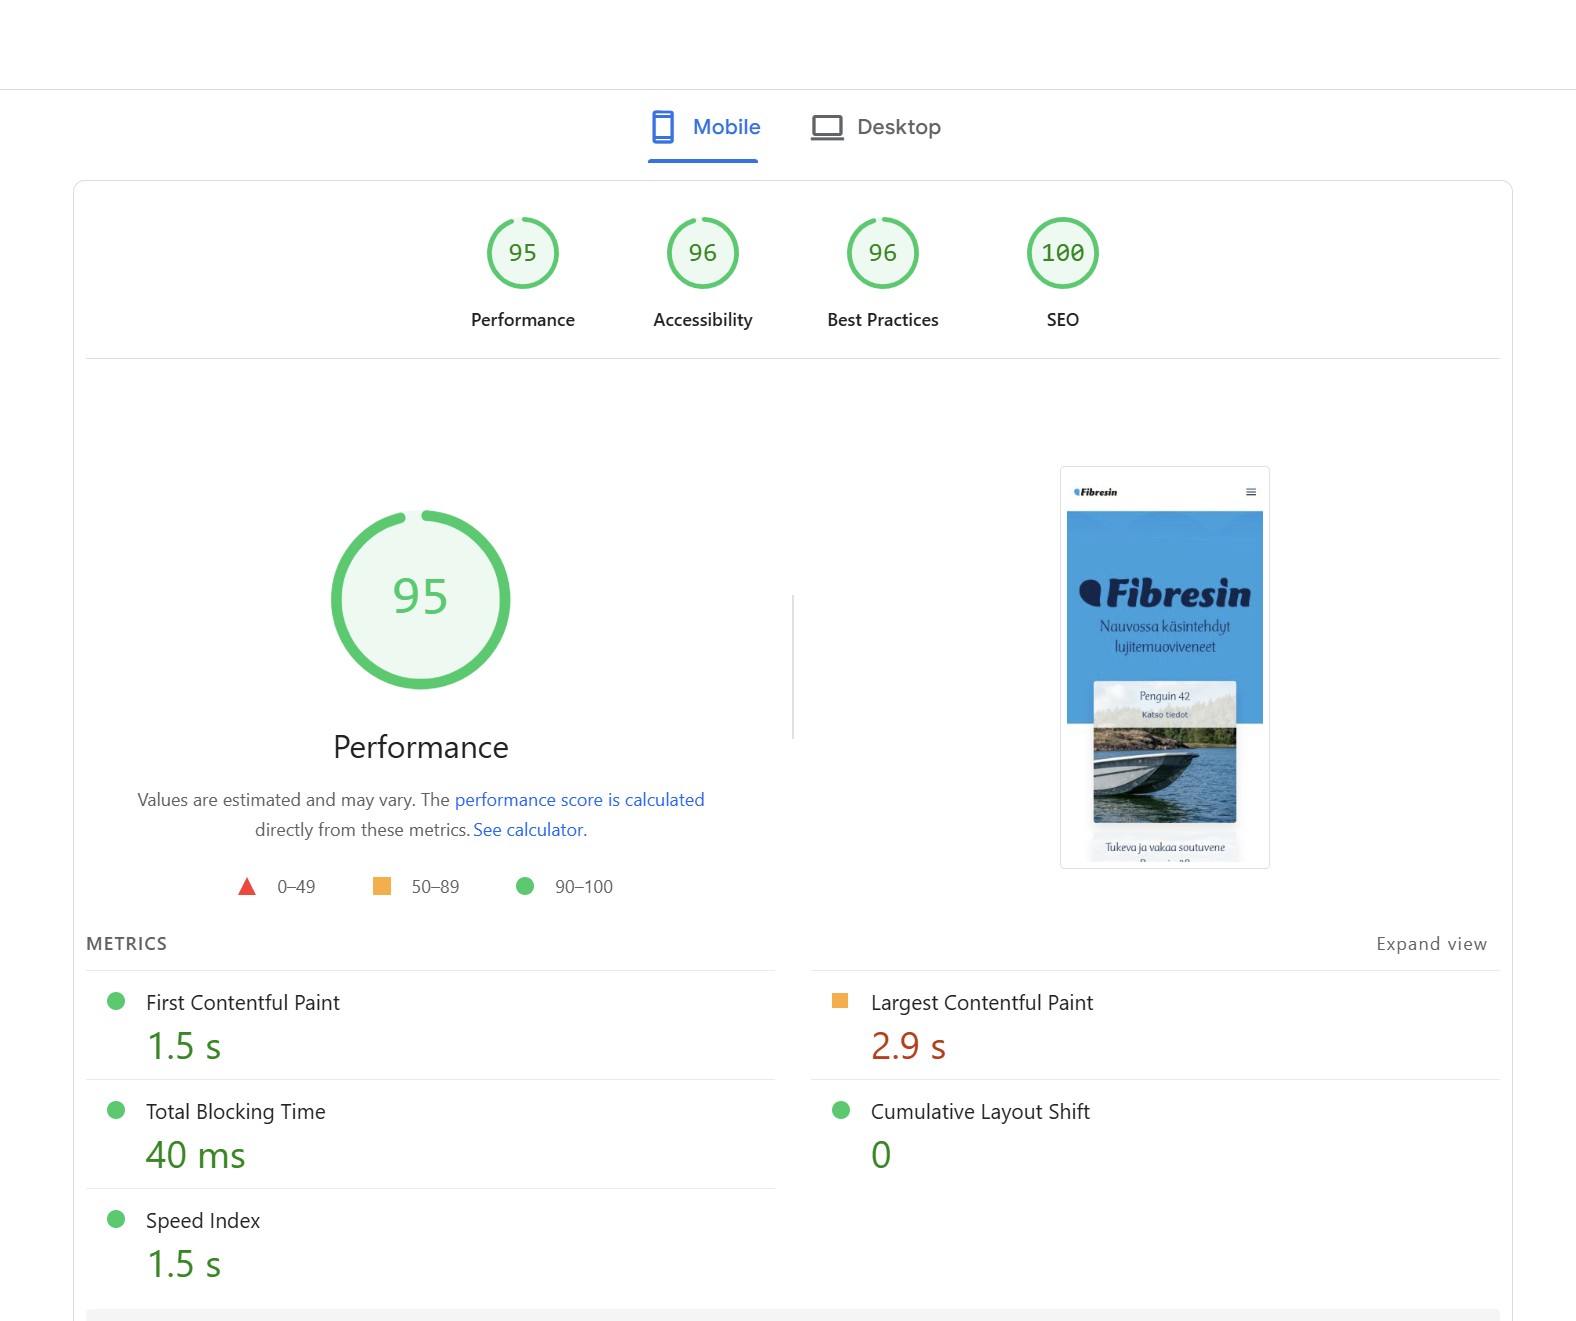Jump to Accessibility score gauge 96
The image size is (1576, 1321).
[x=702, y=253]
